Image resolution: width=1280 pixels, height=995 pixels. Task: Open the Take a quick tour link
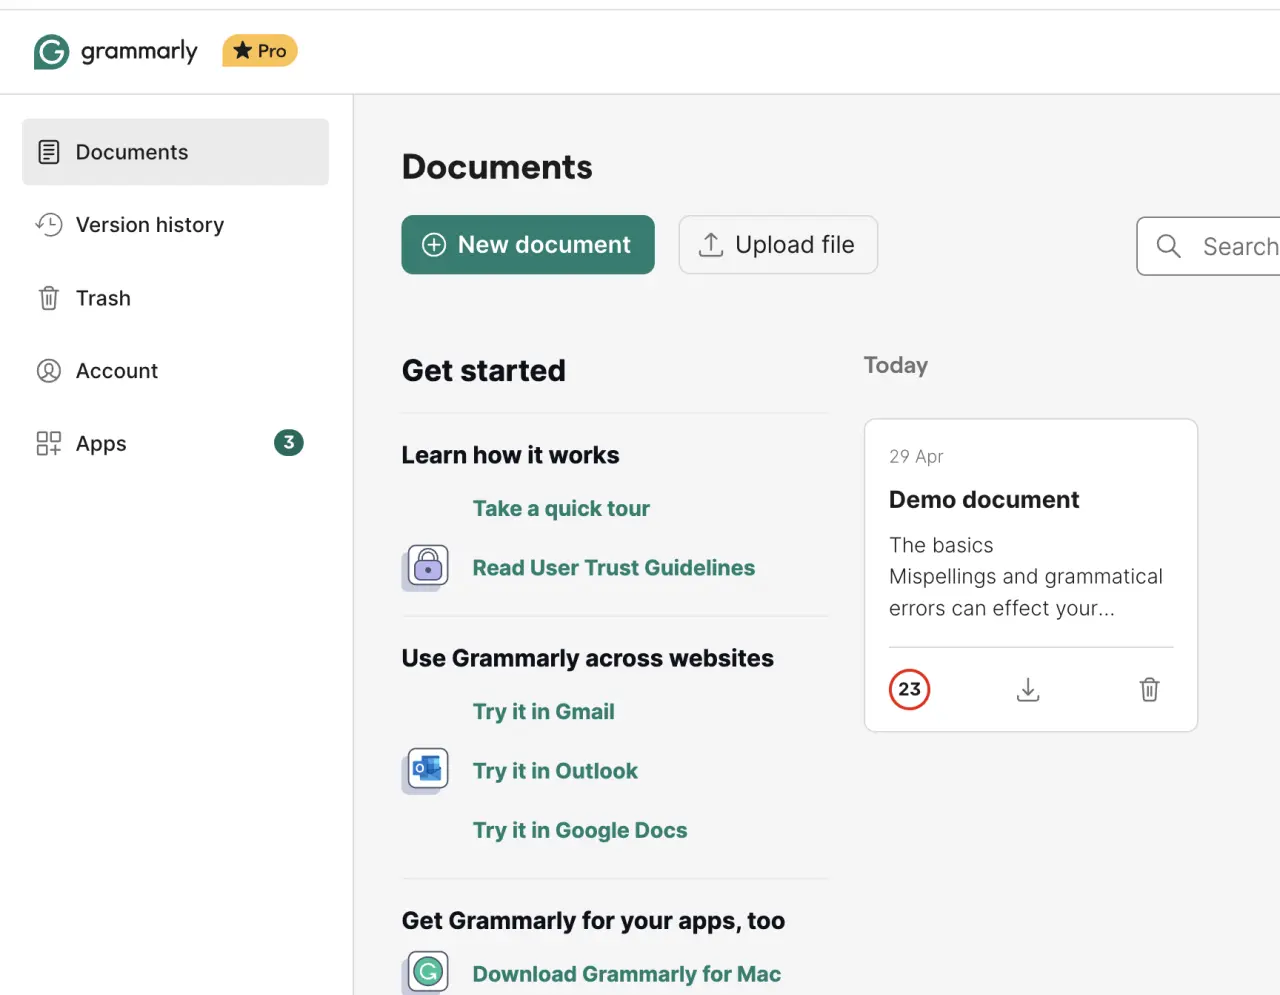pos(561,508)
